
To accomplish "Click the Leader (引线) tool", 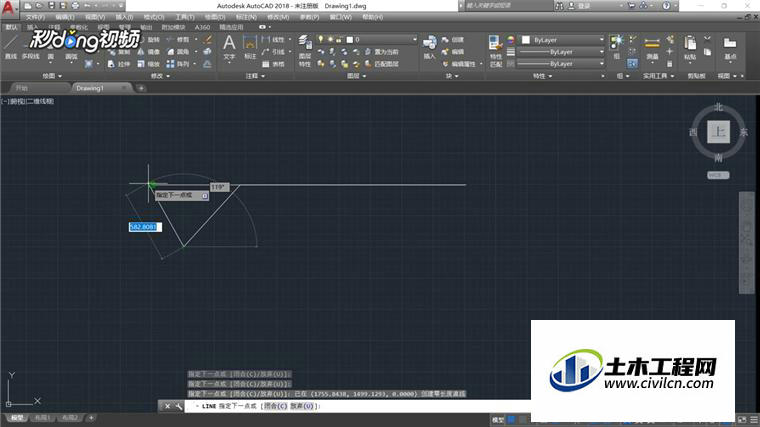I will 273,52.
